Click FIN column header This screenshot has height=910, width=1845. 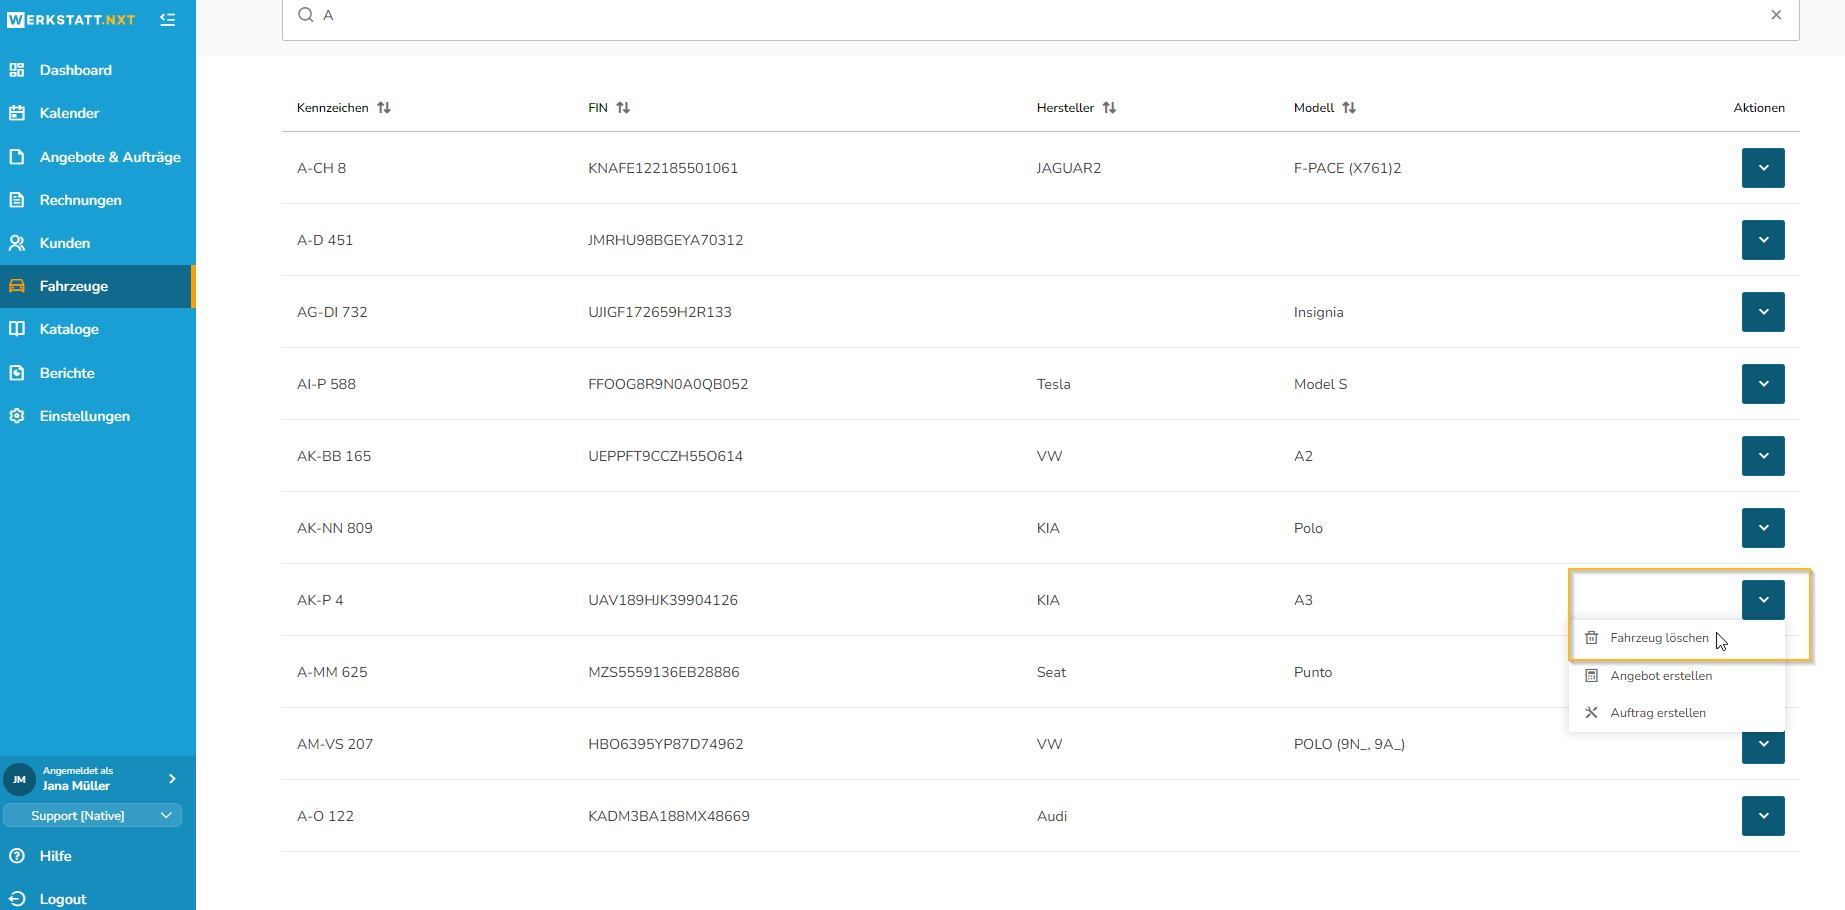click(598, 108)
